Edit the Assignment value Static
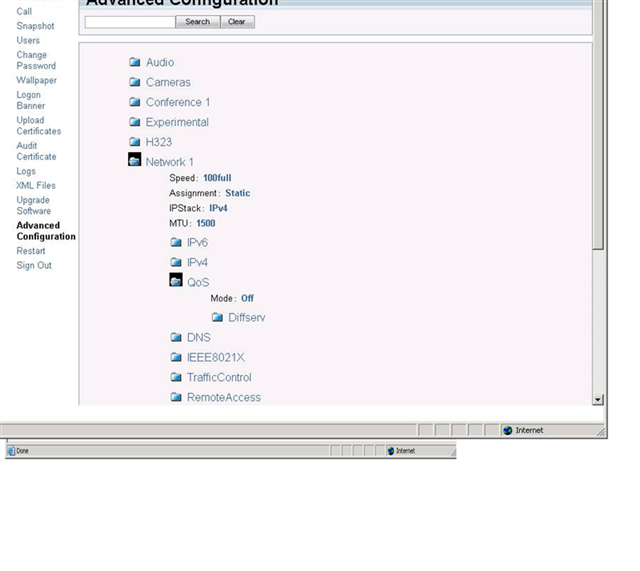Image resolution: width=640 pixels, height=571 pixels. pyautogui.click(x=238, y=193)
